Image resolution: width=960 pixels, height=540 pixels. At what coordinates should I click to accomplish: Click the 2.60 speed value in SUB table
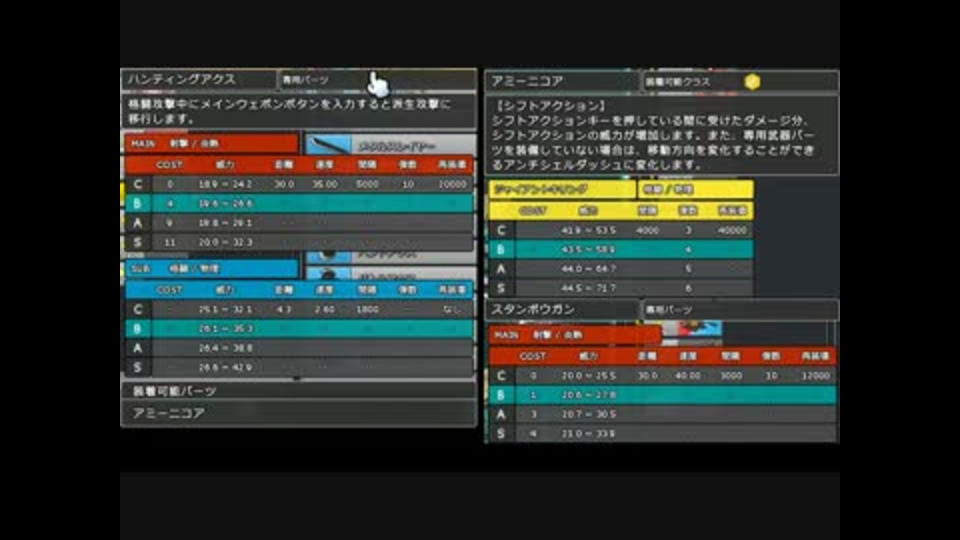tap(324, 309)
